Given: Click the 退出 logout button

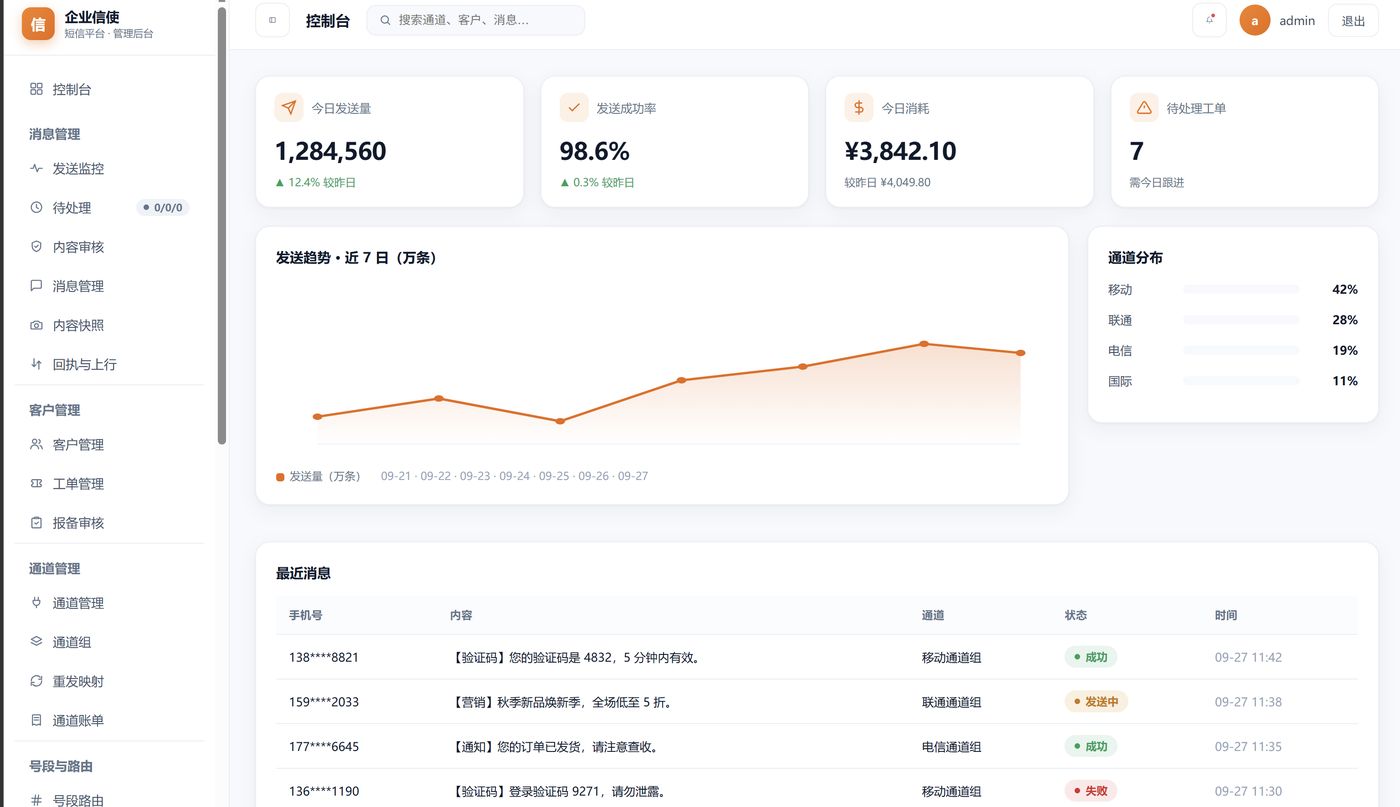Looking at the screenshot, I should pyautogui.click(x=1353, y=20).
